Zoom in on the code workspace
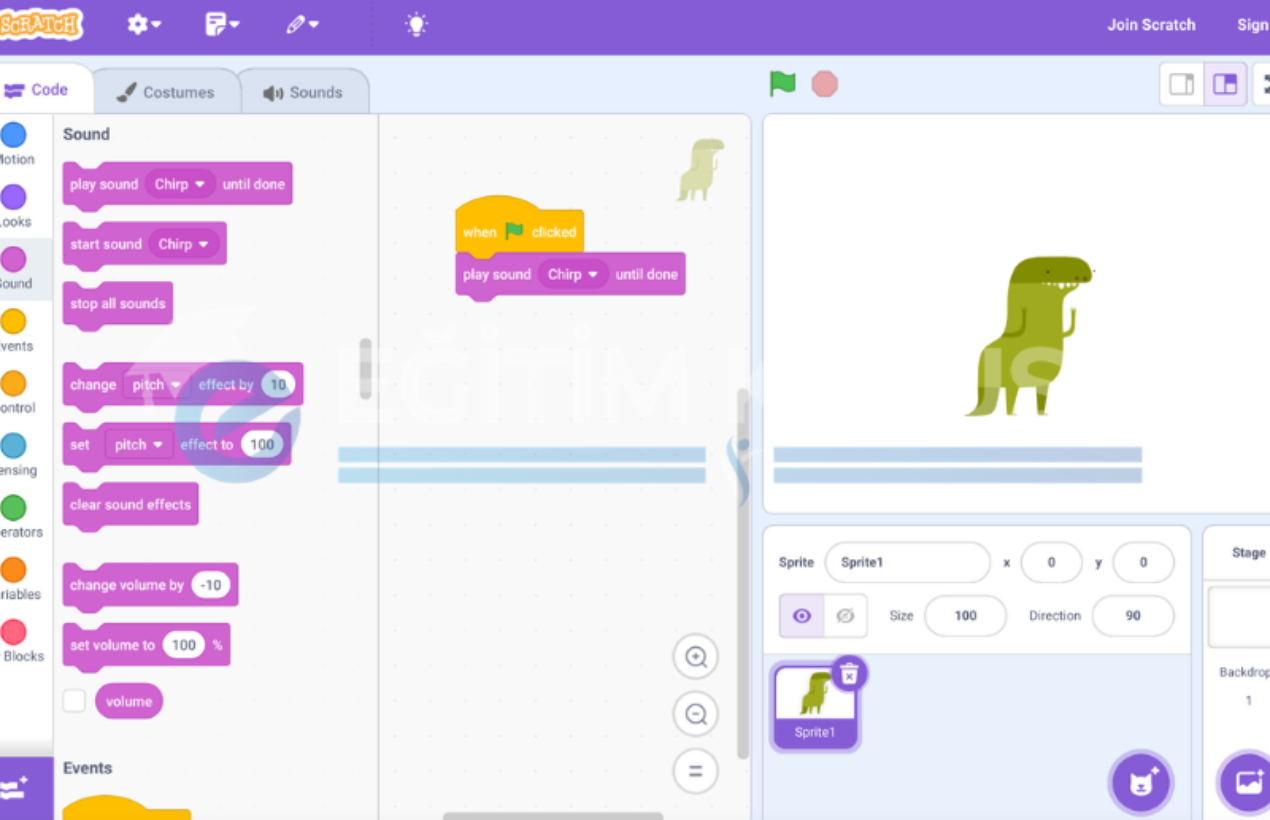Image resolution: width=1270 pixels, height=820 pixels. click(695, 657)
